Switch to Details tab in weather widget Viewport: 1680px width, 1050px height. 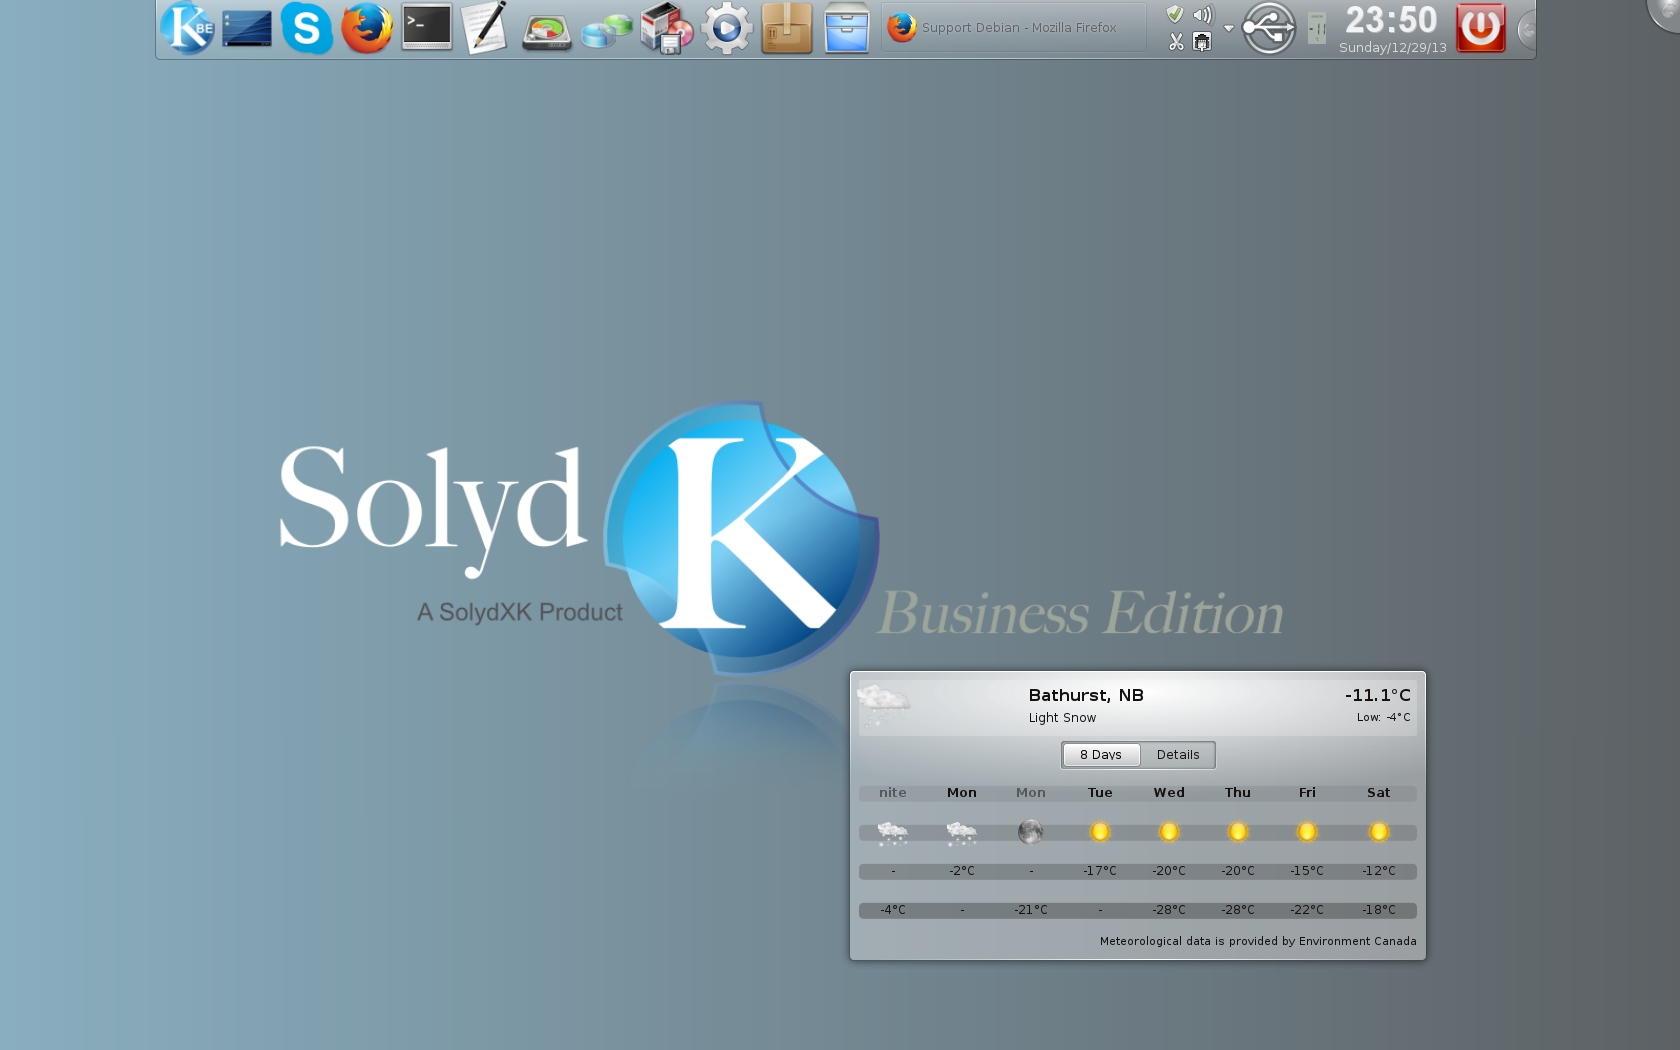[x=1177, y=755]
